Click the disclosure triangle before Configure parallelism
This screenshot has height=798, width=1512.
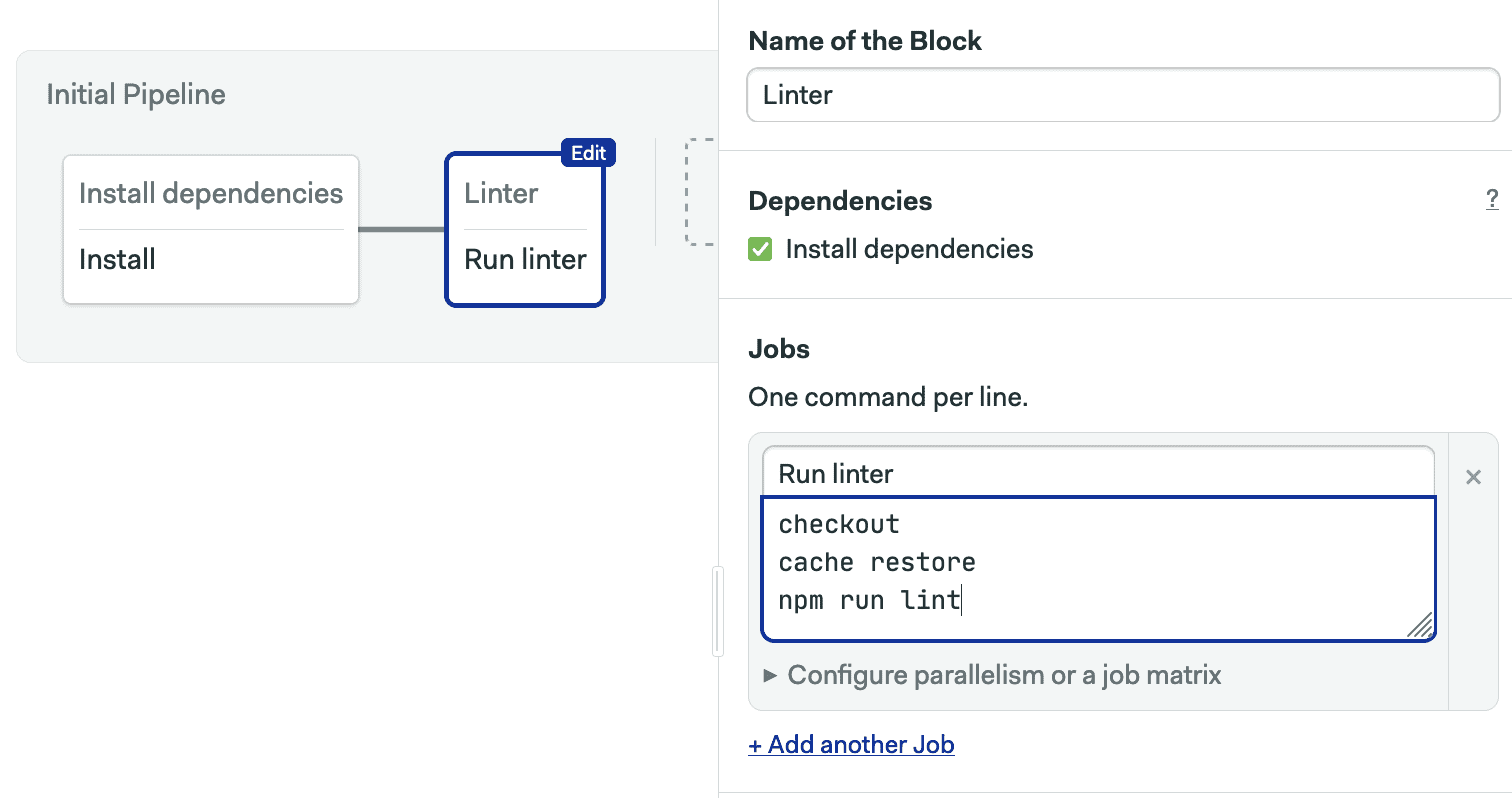coord(768,676)
